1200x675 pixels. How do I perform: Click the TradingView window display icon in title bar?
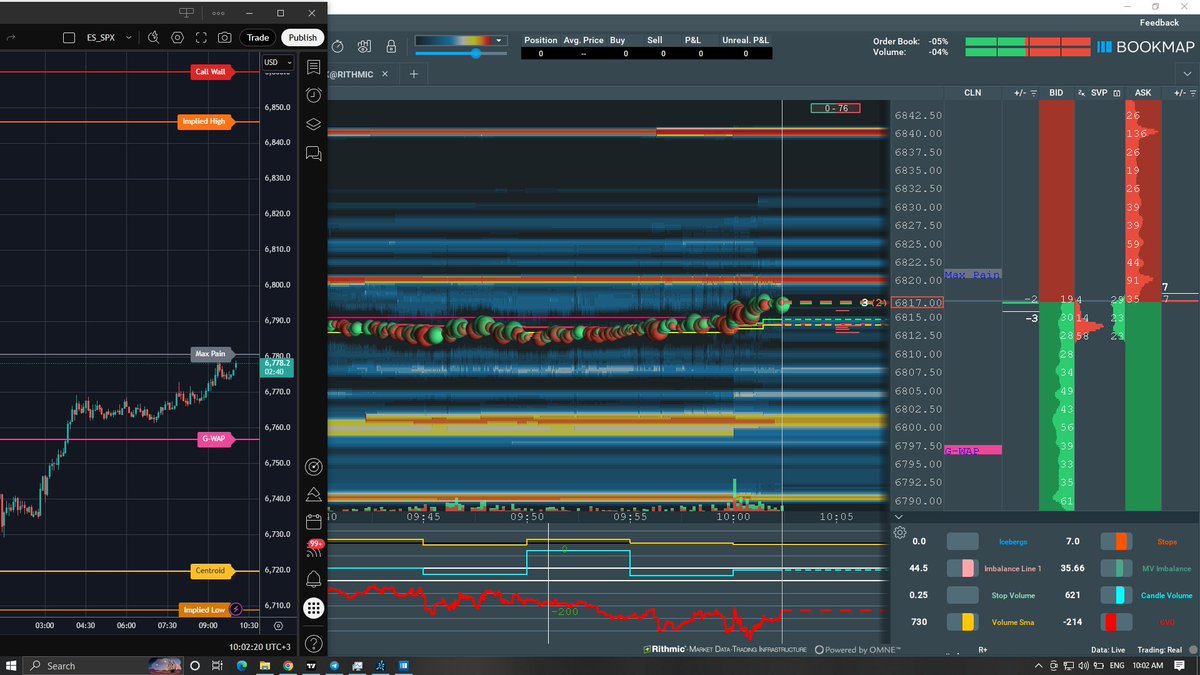click(x=186, y=12)
